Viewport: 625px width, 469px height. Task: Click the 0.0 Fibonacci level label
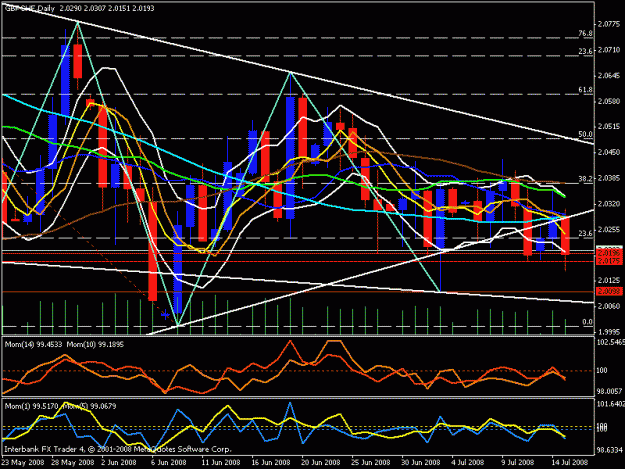click(x=587, y=322)
